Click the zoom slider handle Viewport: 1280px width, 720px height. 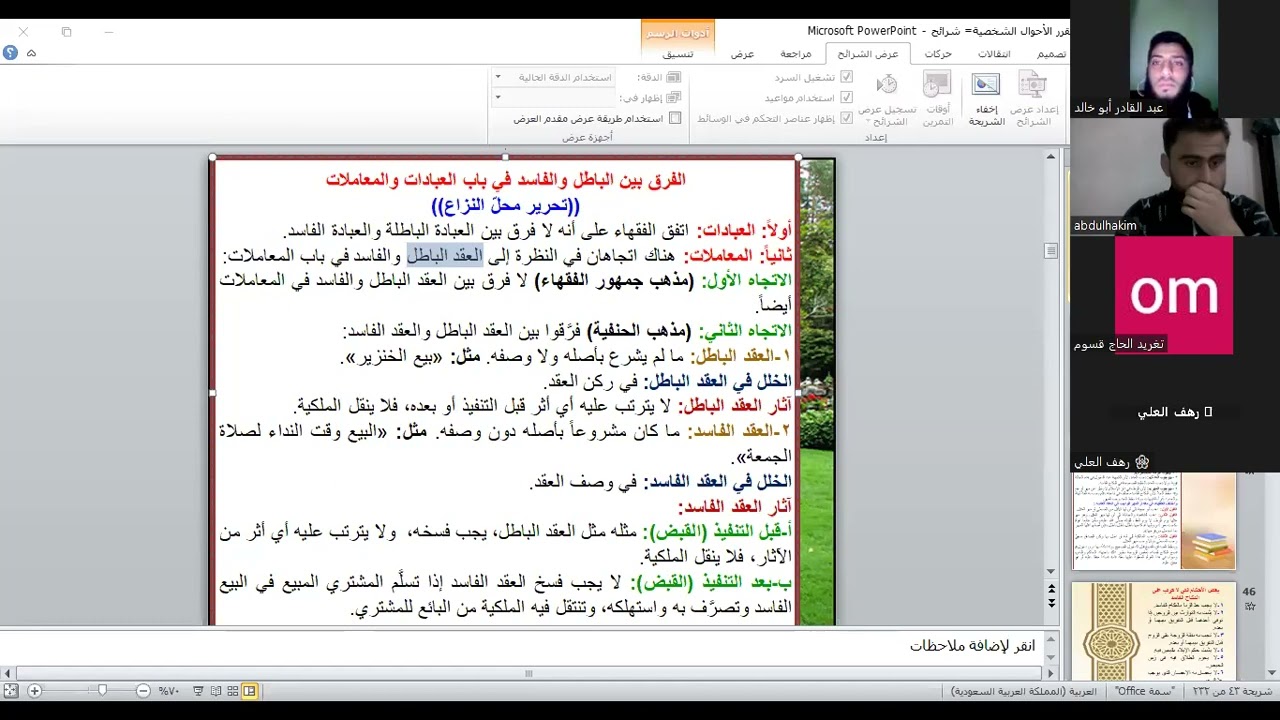pos(102,691)
